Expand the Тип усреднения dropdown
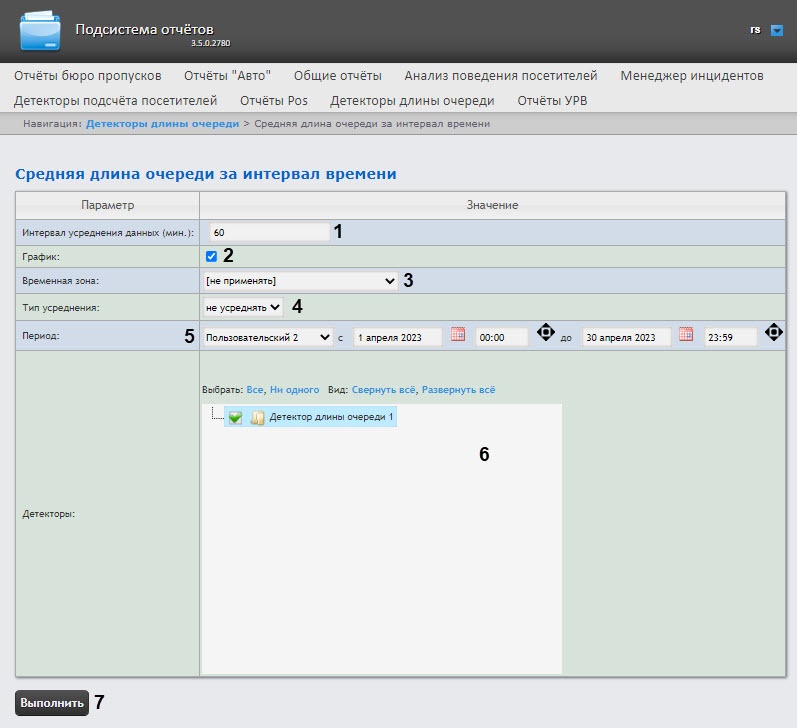The image size is (797, 728). [243, 307]
